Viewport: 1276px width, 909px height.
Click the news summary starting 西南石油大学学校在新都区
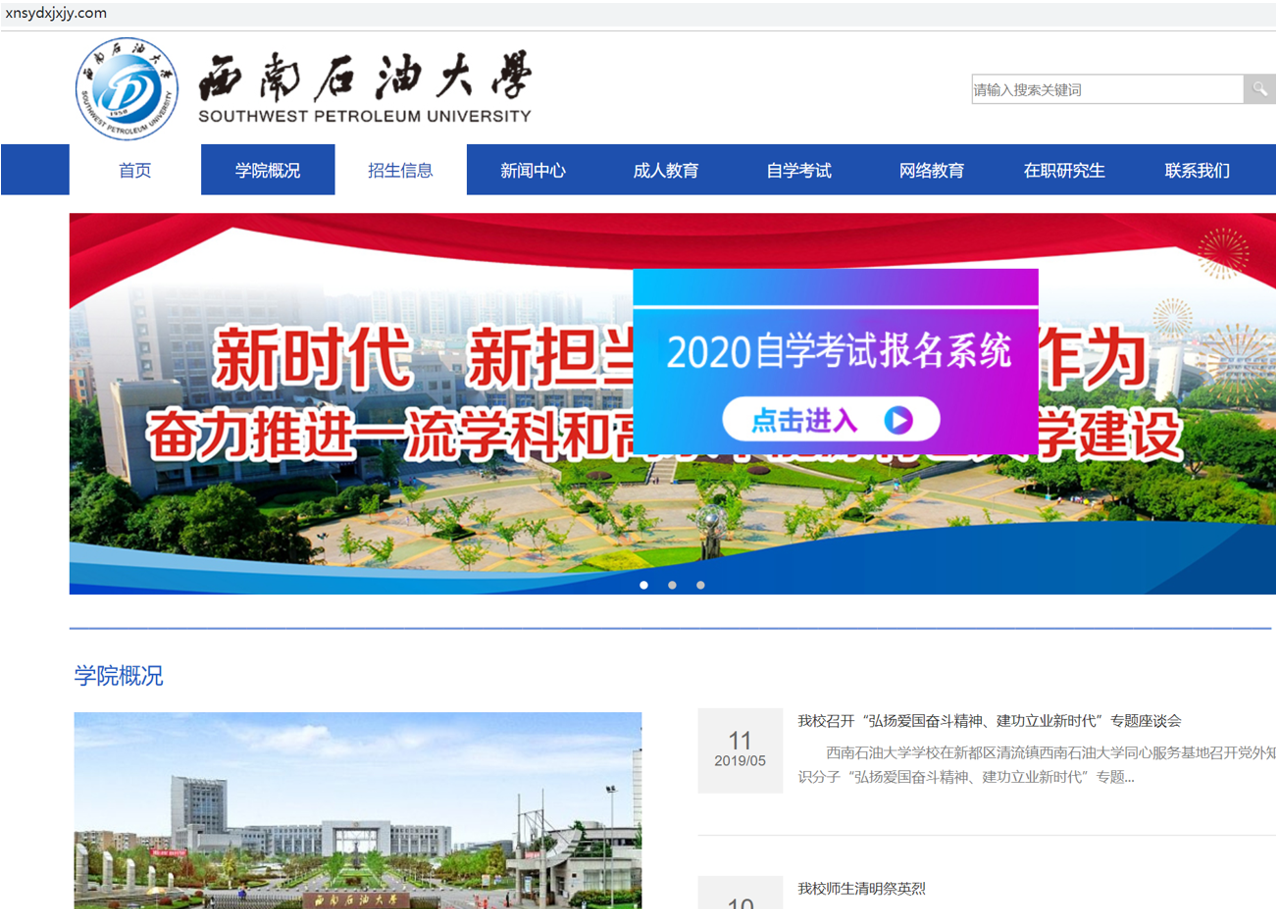tap(1036, 765)
